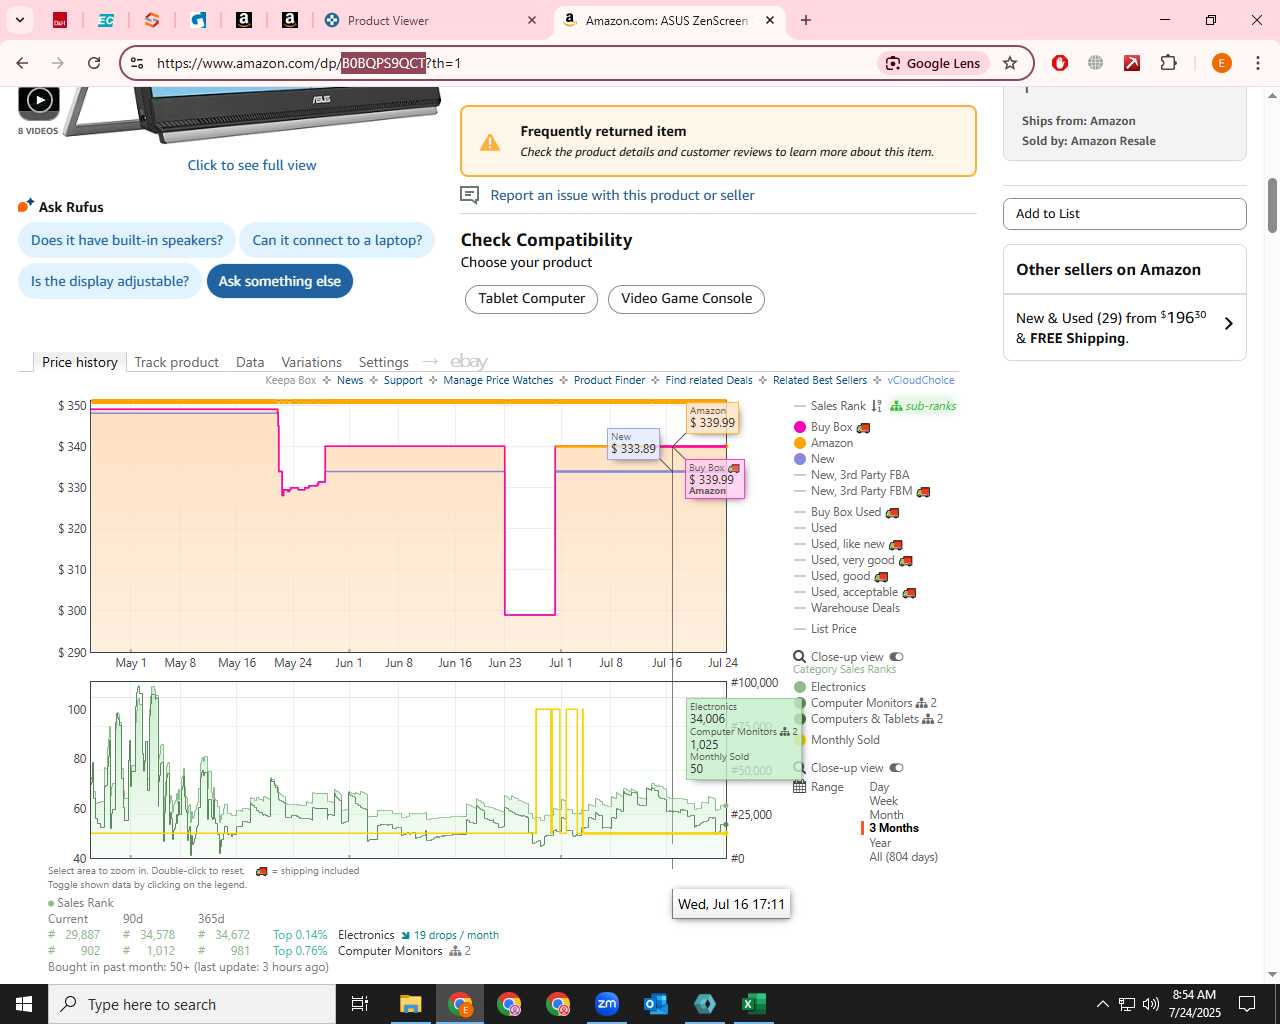
Task: Select Keepa Price history tab
Action: click(80, 362)
